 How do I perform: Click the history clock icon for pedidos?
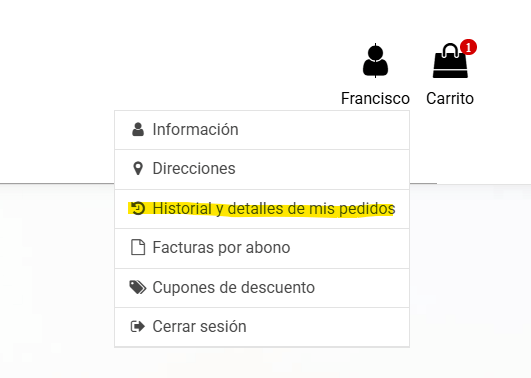[x=138, y=208]
